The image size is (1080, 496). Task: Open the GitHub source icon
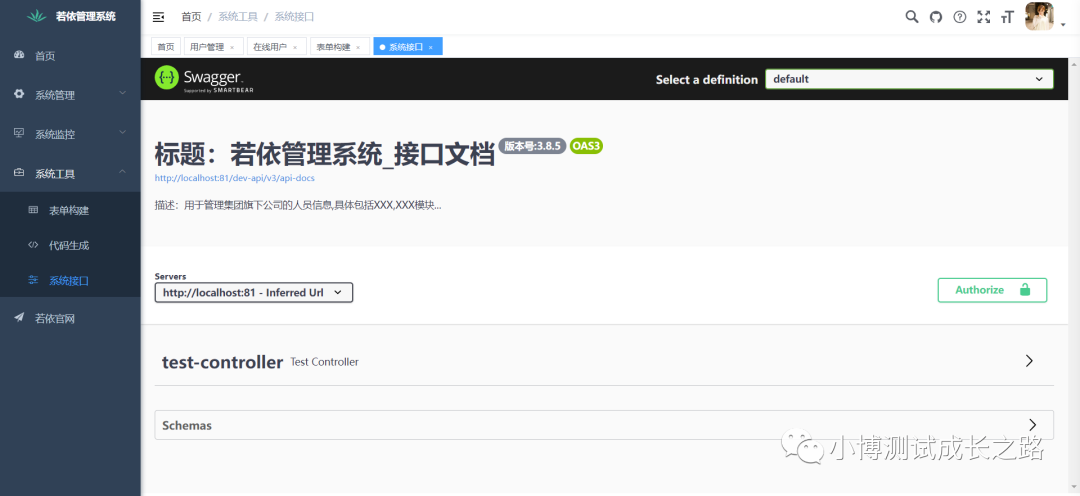tap(935, 17)
